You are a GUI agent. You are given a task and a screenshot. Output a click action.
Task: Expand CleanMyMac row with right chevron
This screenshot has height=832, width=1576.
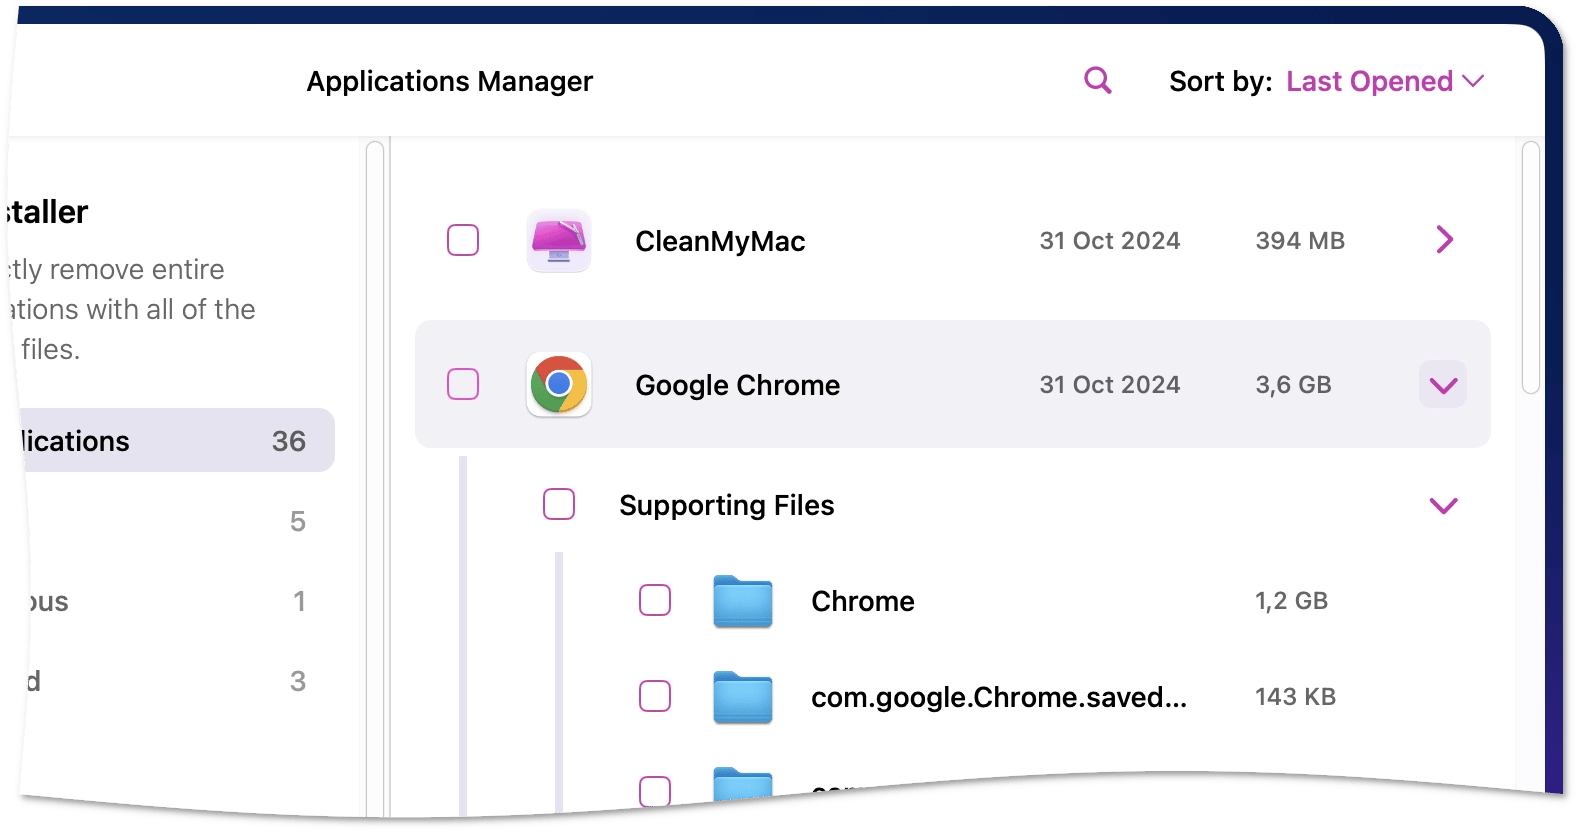tap(1444, 240)
